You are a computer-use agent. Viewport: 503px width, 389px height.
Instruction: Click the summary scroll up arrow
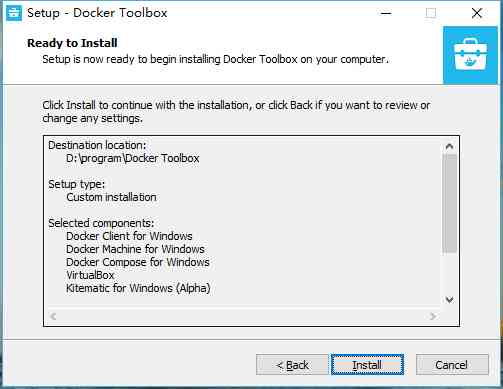click(x=449, y=146)
